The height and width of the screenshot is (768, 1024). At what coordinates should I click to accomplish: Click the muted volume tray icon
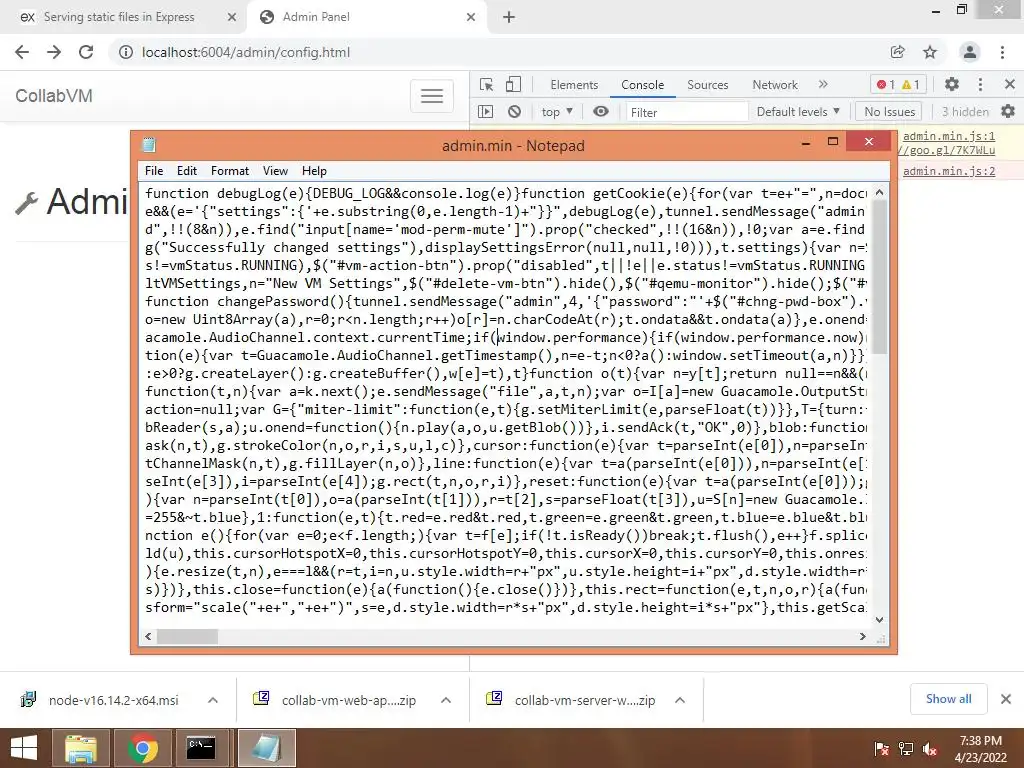[x=930, y=748]
